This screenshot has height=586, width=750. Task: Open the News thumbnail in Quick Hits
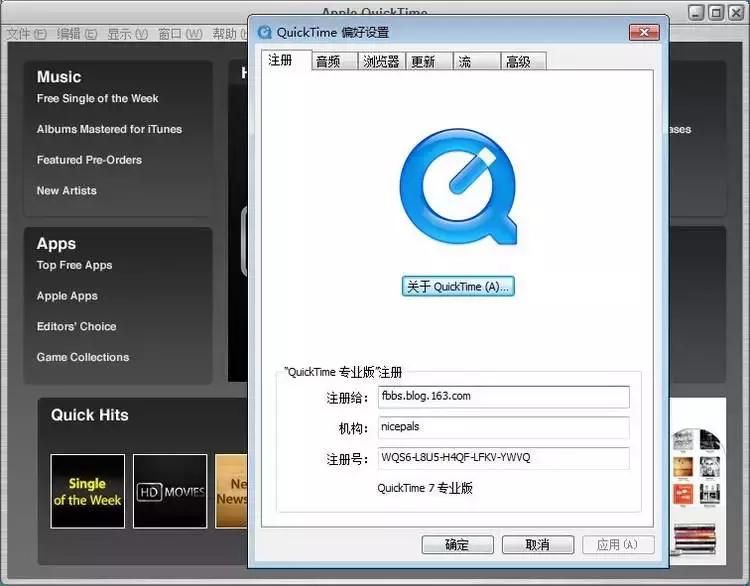232,491
